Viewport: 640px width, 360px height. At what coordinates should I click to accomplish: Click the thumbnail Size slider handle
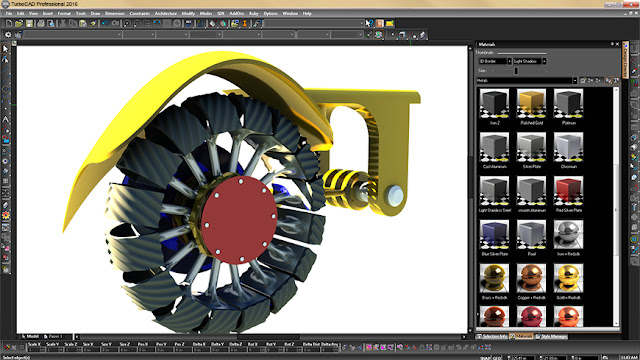(516, 71)
